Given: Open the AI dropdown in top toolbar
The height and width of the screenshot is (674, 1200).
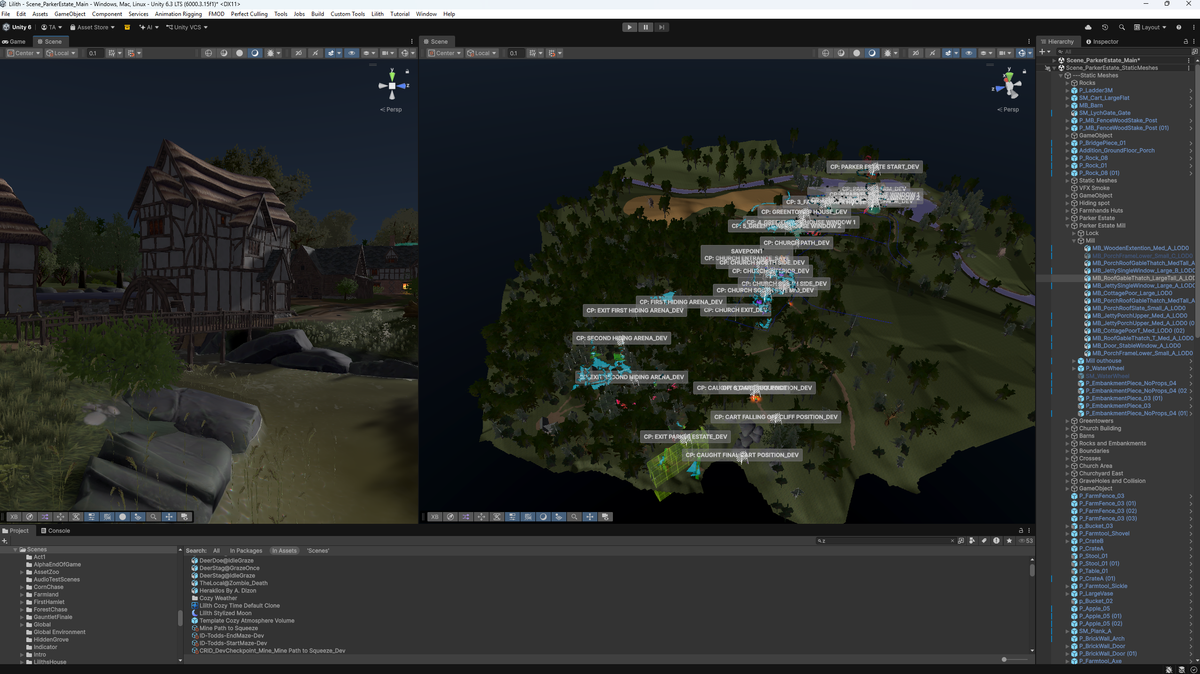Looking at the screenshot, I should tap(151, 27).
